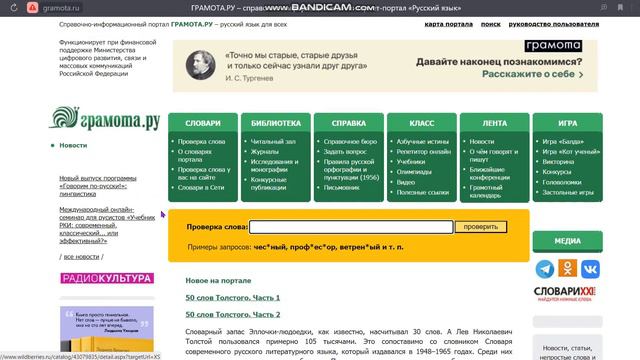The width and height of the screenshot is (640, 360).
Task: Open О словарях портала item
Action: pos(195,156)
